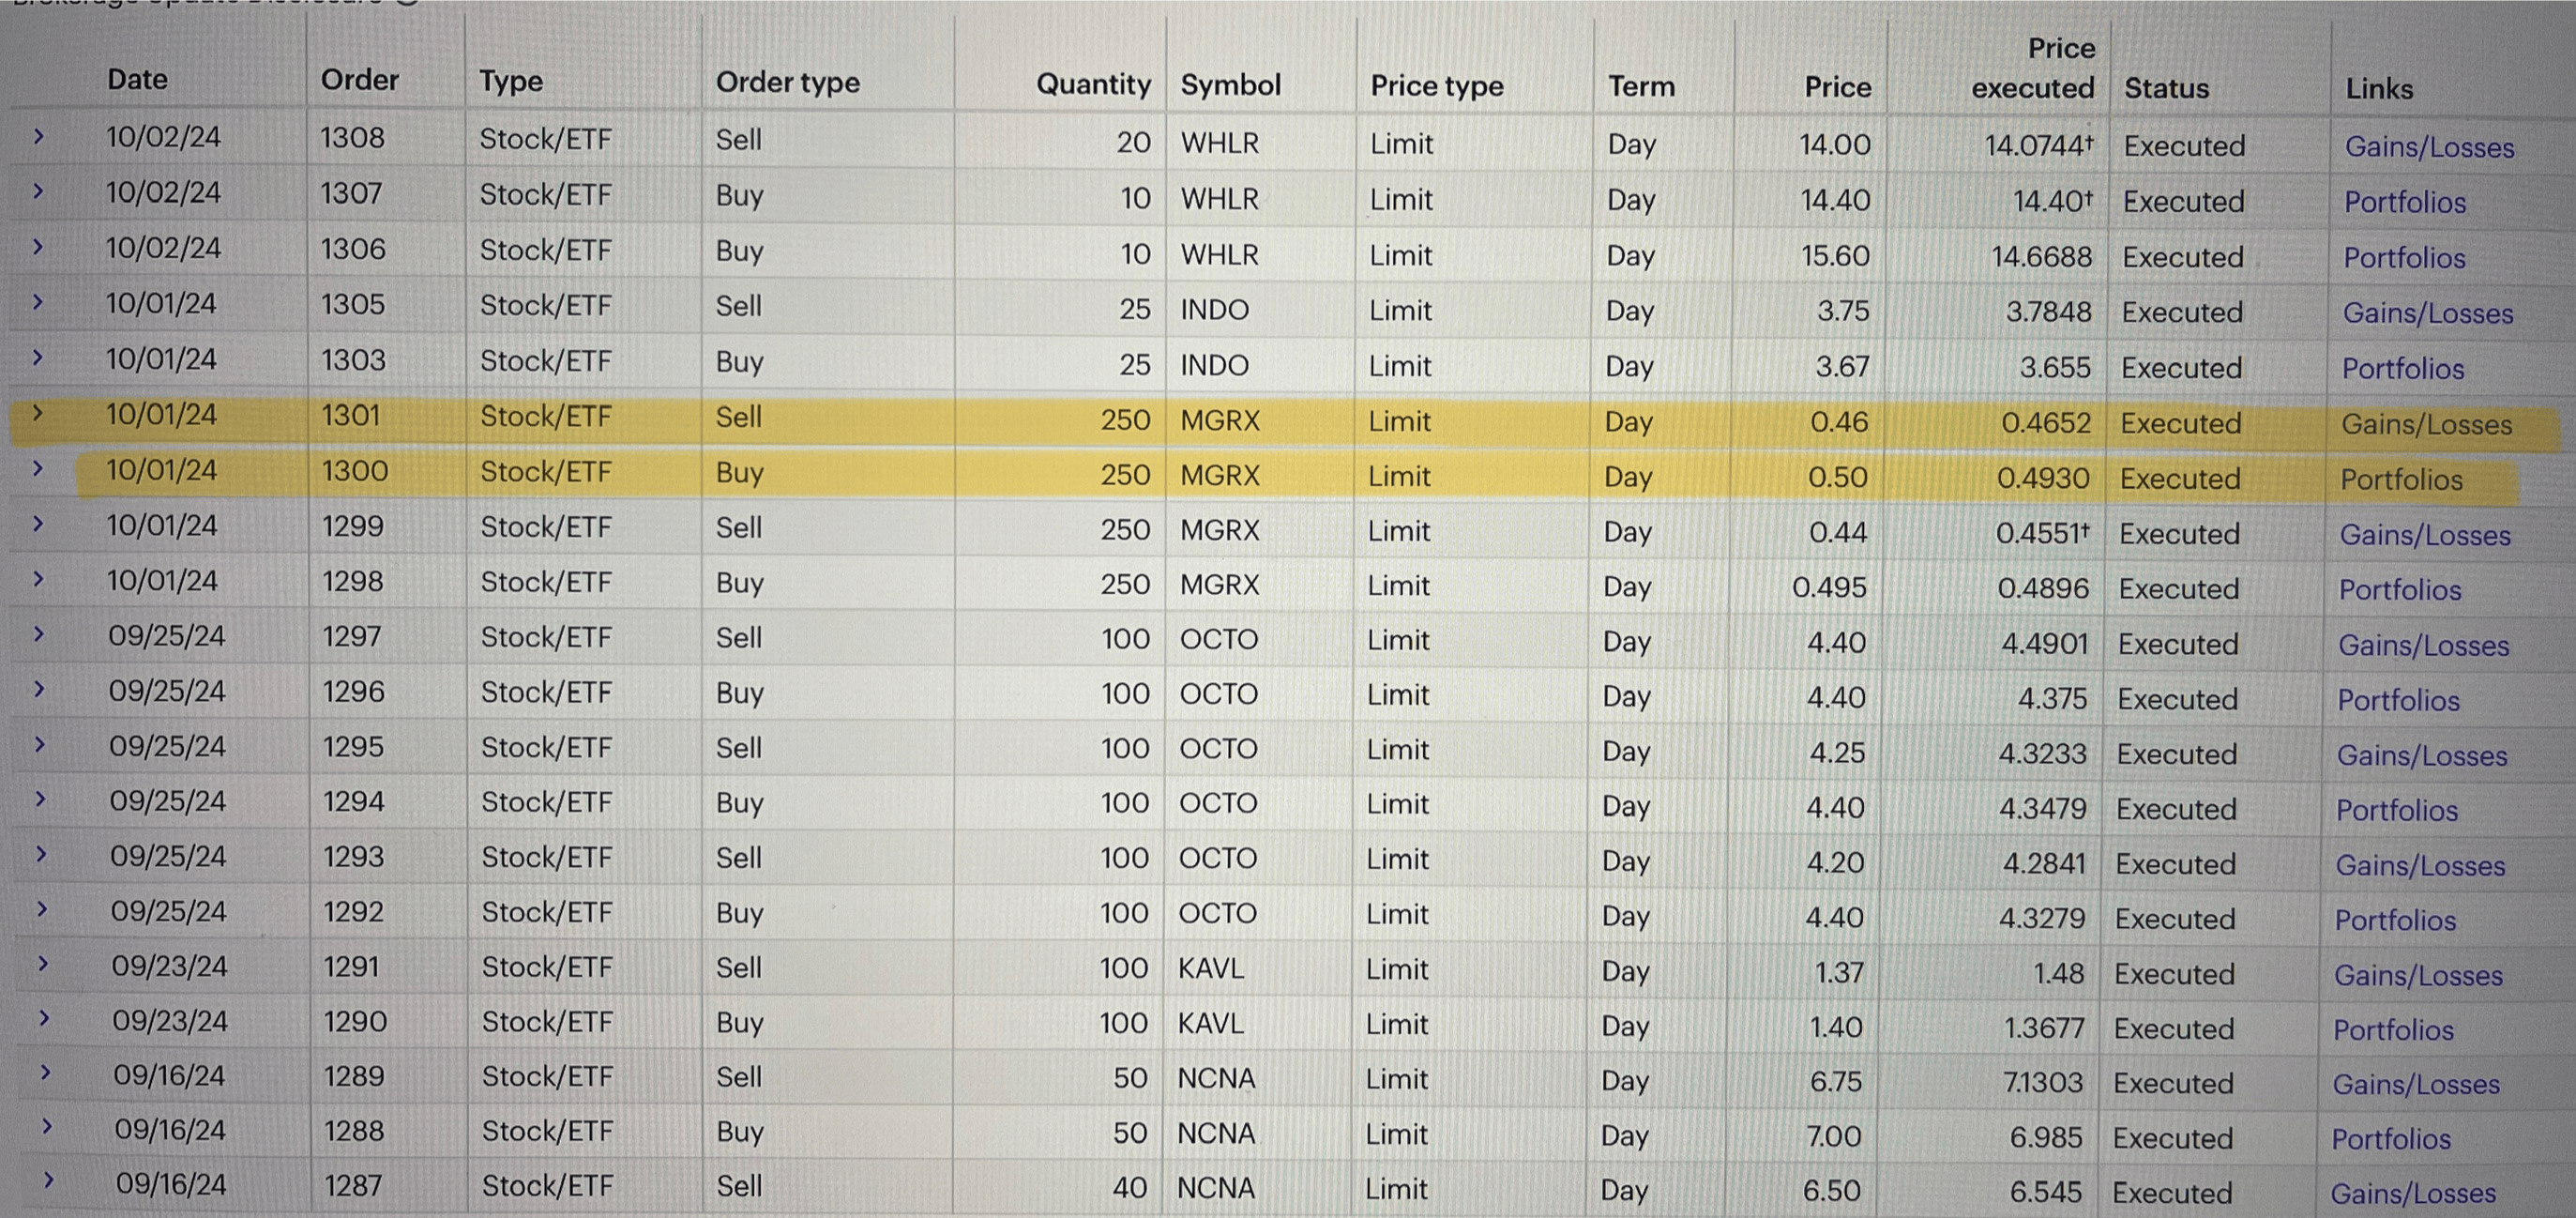View Gains/Losses for order 1291 KAVL
This screenshot has width=2576, height=1218.
(2418, 976)
